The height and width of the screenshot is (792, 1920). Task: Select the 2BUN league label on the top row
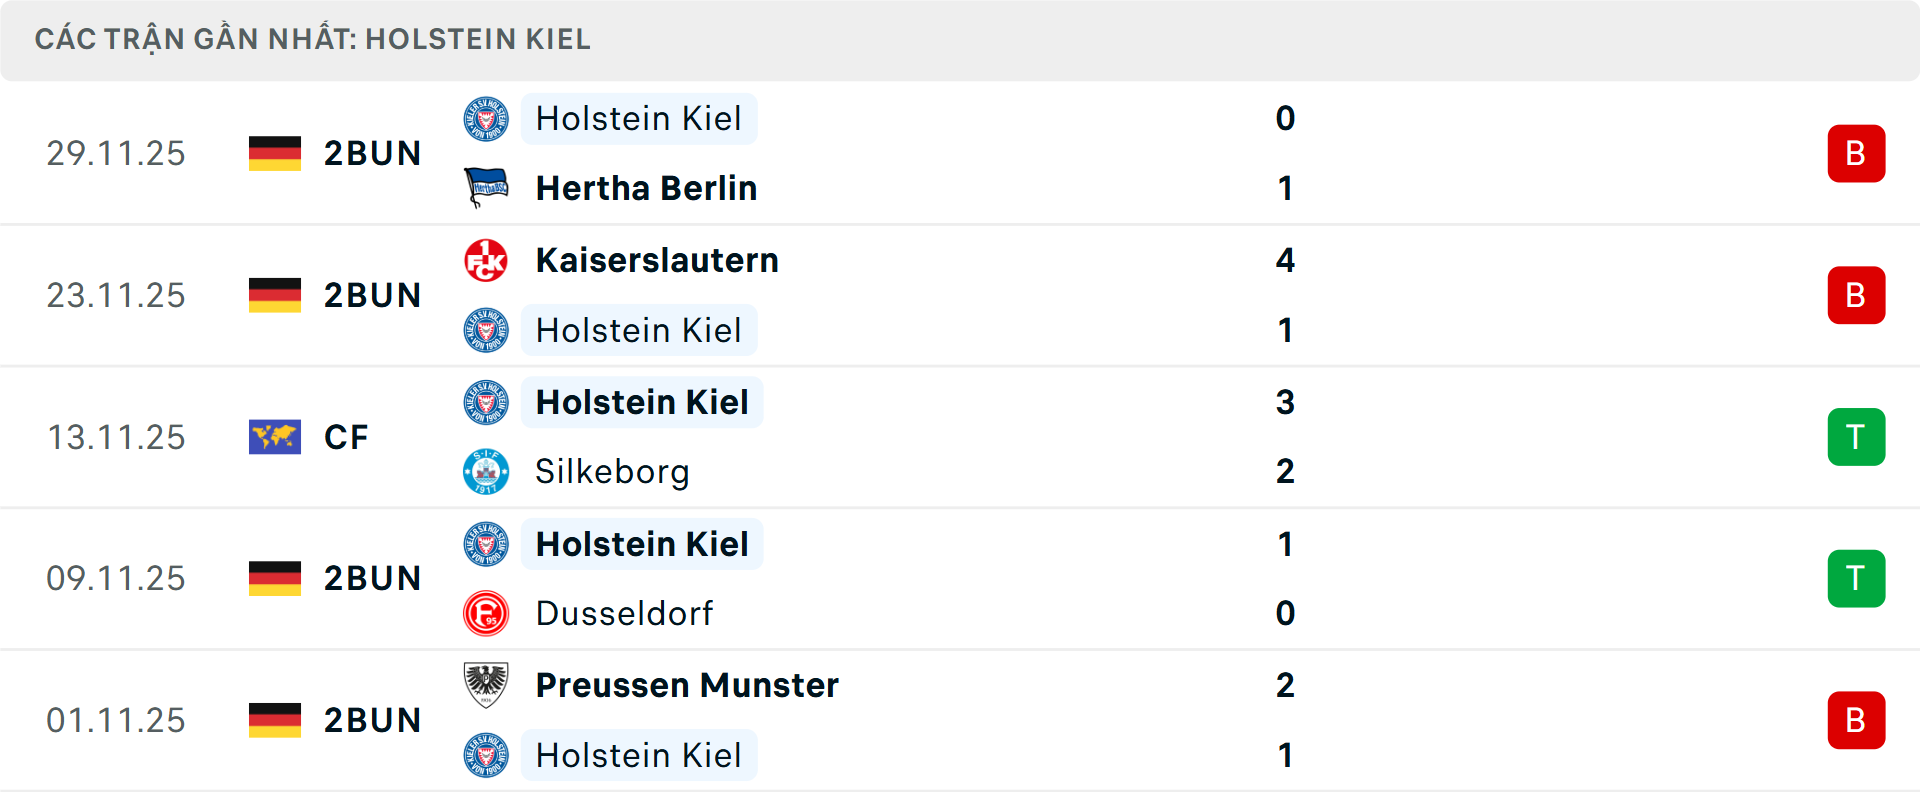click(373, 153)
